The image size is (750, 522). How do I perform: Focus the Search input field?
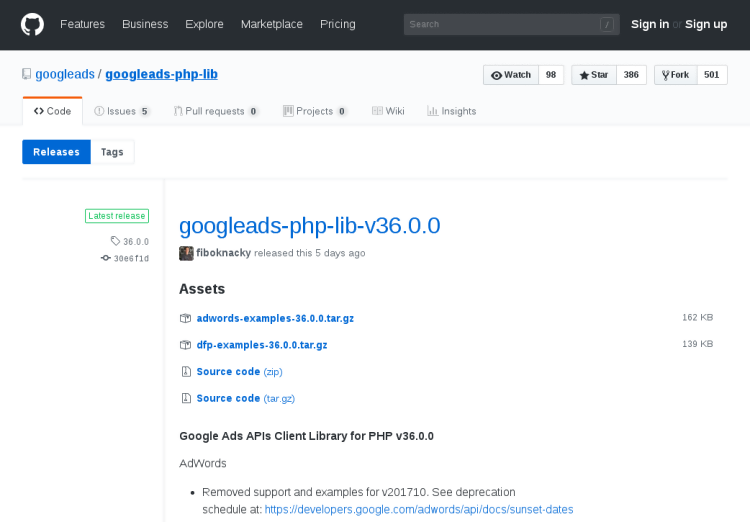(x=511, y=24)
